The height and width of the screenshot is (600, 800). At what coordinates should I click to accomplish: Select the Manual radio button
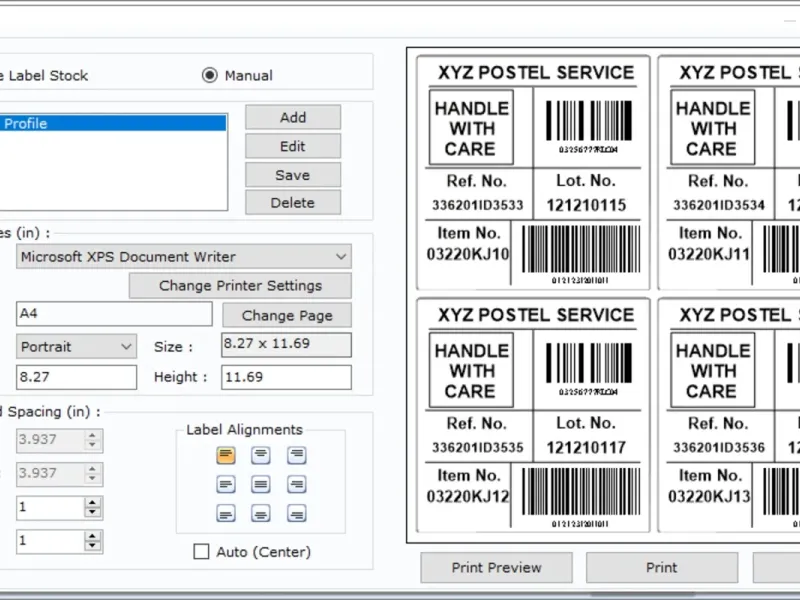(209, 76)
